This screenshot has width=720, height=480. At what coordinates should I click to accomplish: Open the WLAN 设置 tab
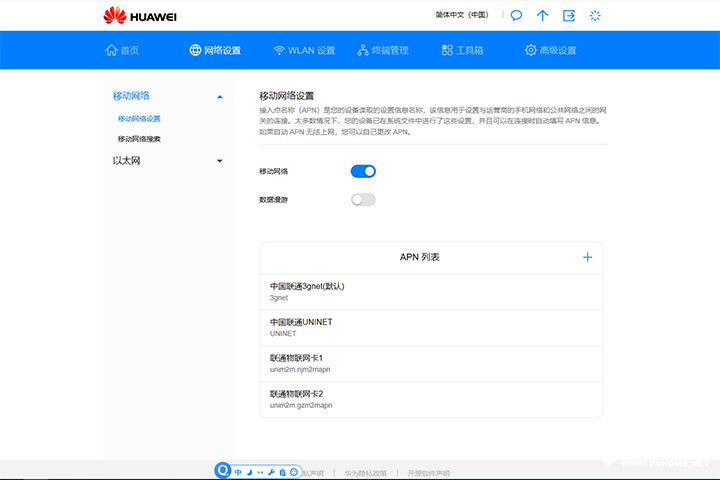tap(304, 50)
